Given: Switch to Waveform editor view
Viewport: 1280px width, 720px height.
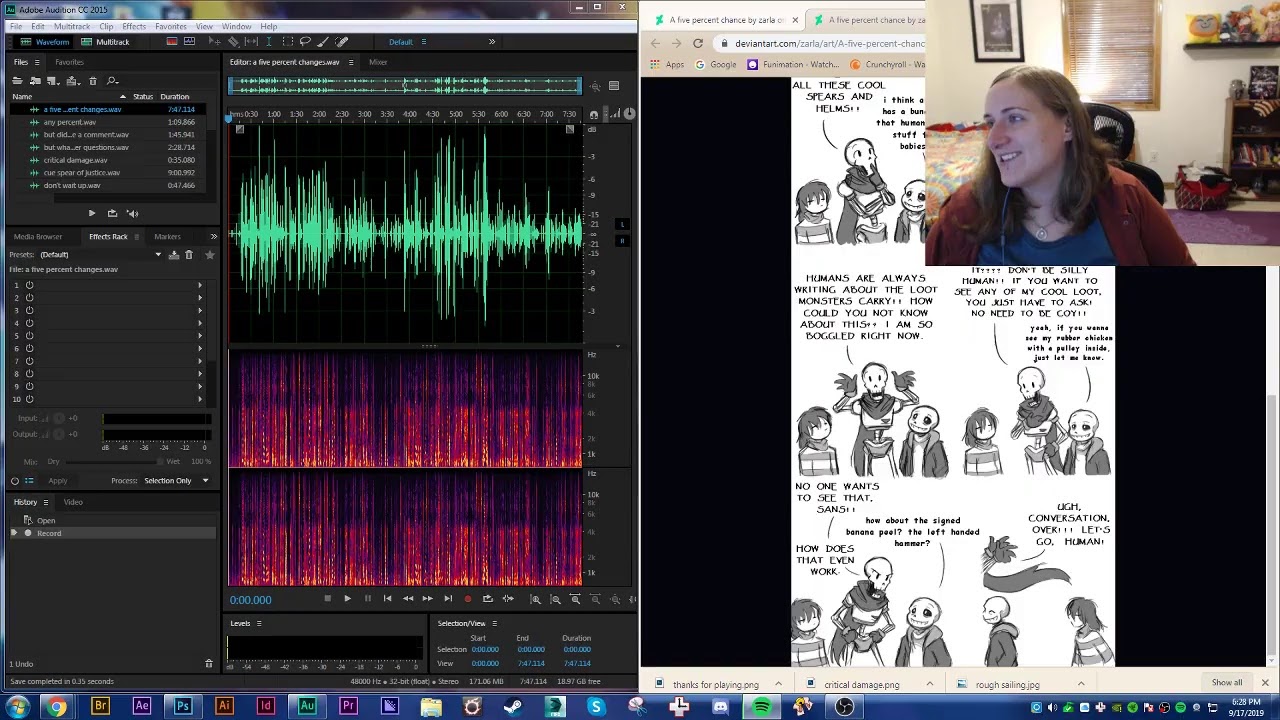Looking at the screenshot, I should pos(46,42).
